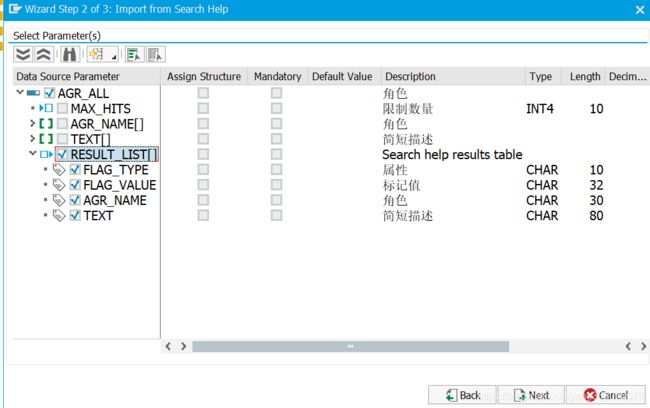Click the far-right scroll left arrow

point(628,346)
